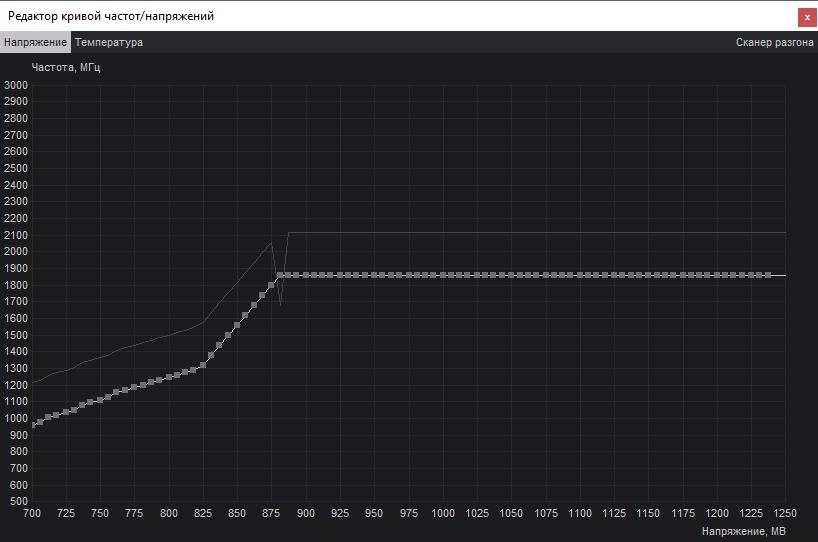Screen dimensions: 818x542
Task: Select the last curve point on the right
Action: (768, 275)
